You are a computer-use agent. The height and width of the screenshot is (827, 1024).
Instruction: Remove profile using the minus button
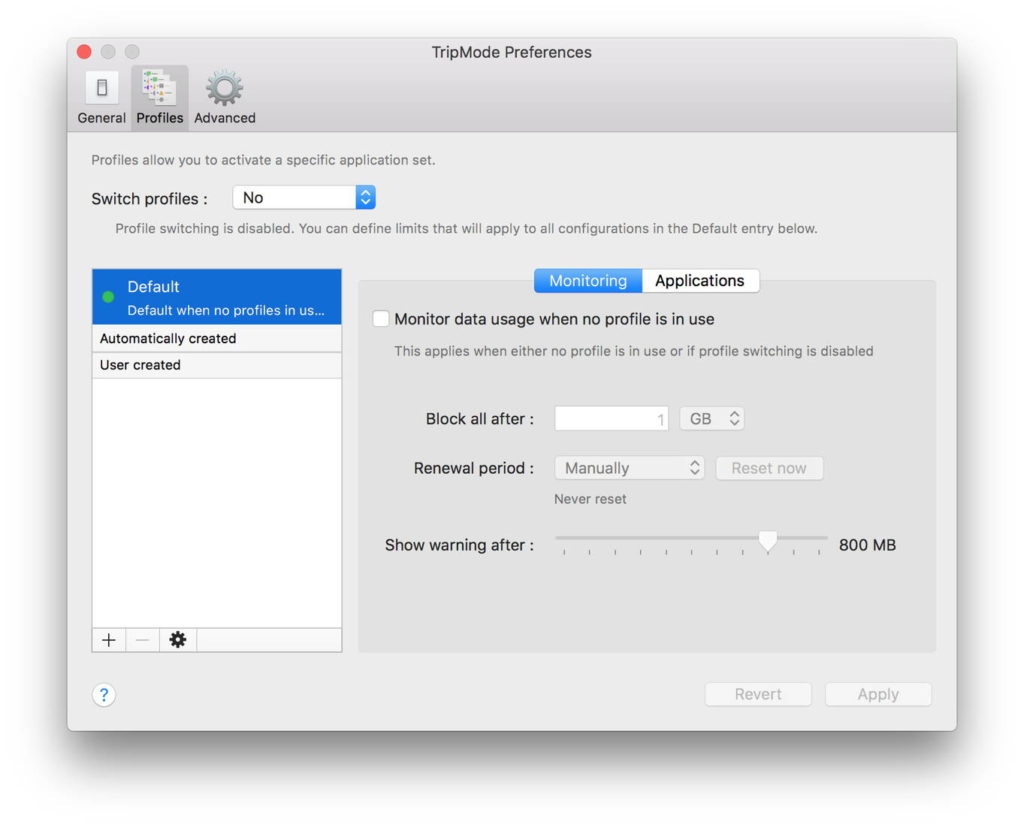tap(142, 640)
